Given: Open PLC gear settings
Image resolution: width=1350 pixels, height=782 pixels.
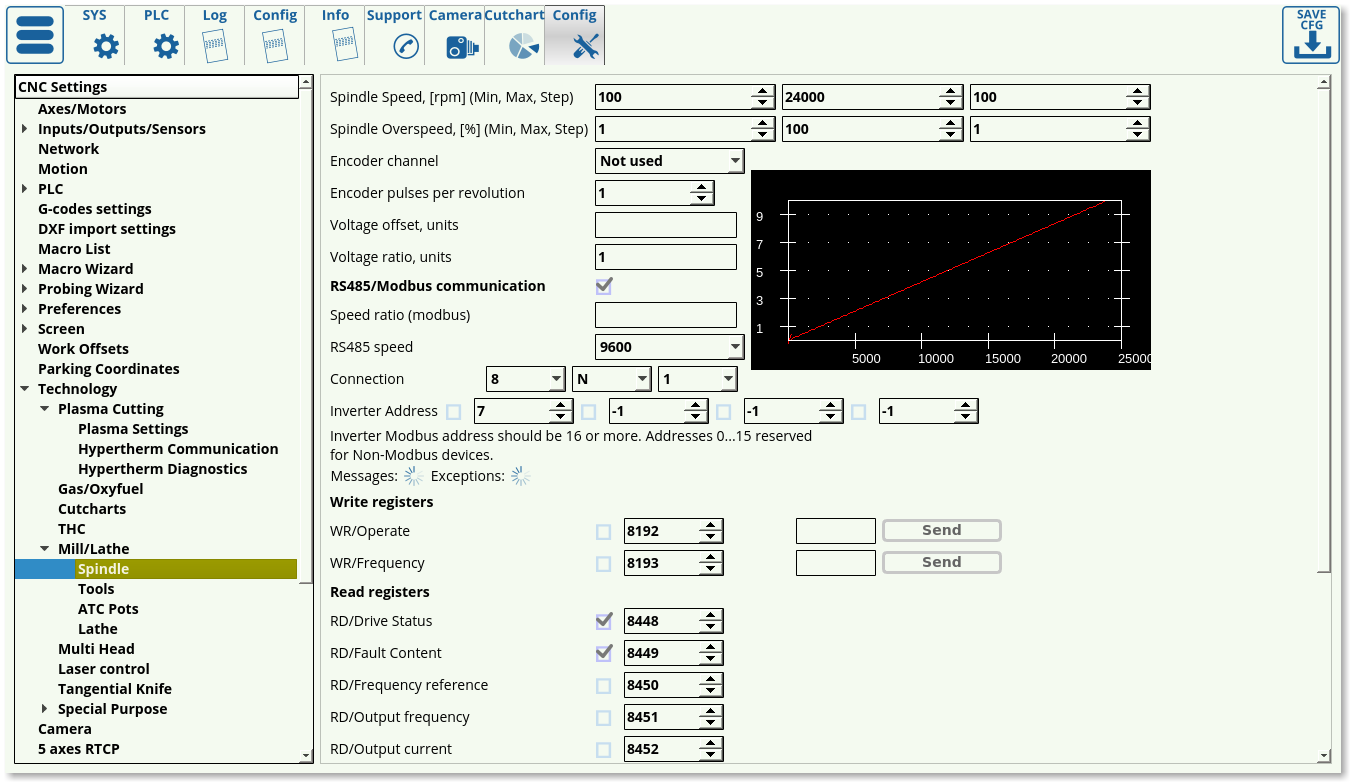Looking at the screenshot, I should tap(166, 46).
